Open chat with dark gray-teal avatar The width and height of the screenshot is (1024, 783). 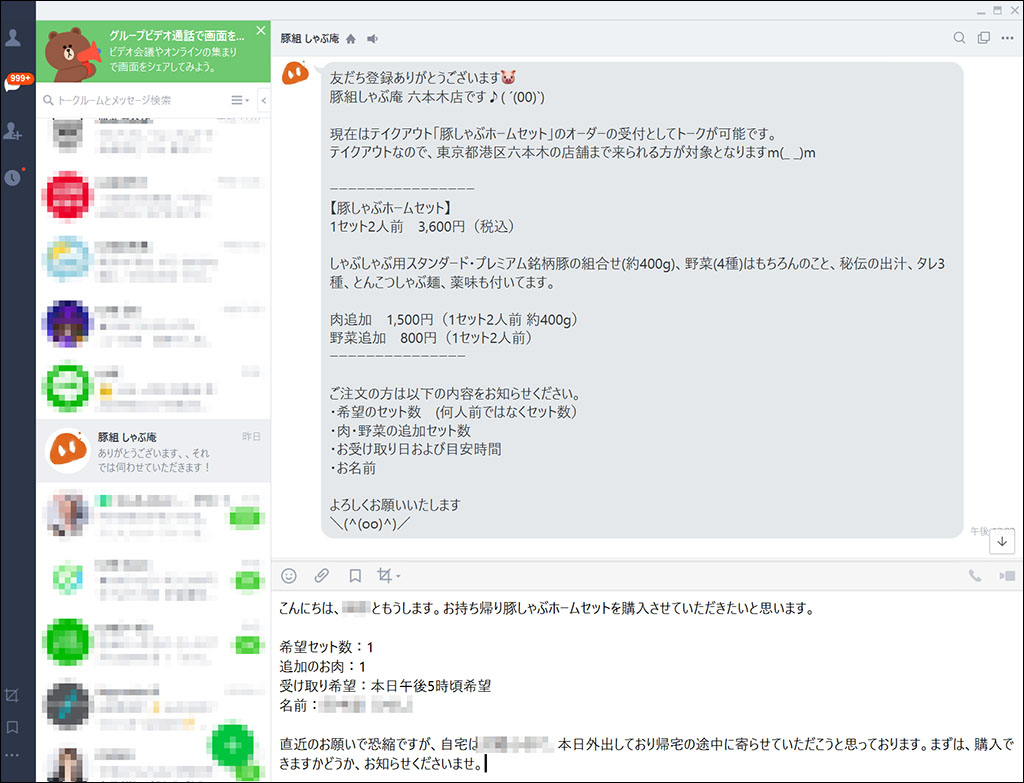click(153, 706)
